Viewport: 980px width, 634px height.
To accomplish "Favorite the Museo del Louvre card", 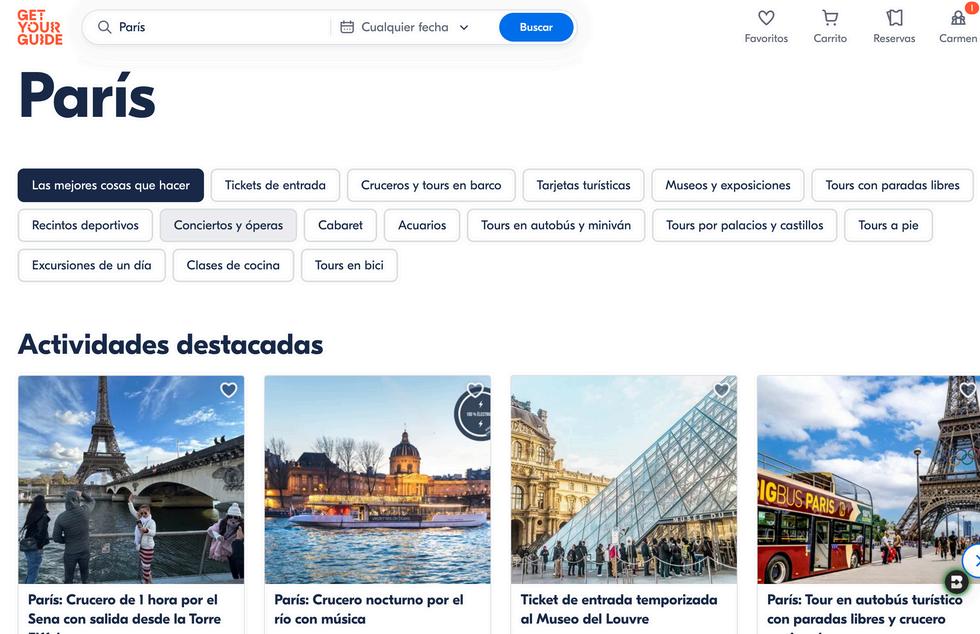I will [721, 390].
